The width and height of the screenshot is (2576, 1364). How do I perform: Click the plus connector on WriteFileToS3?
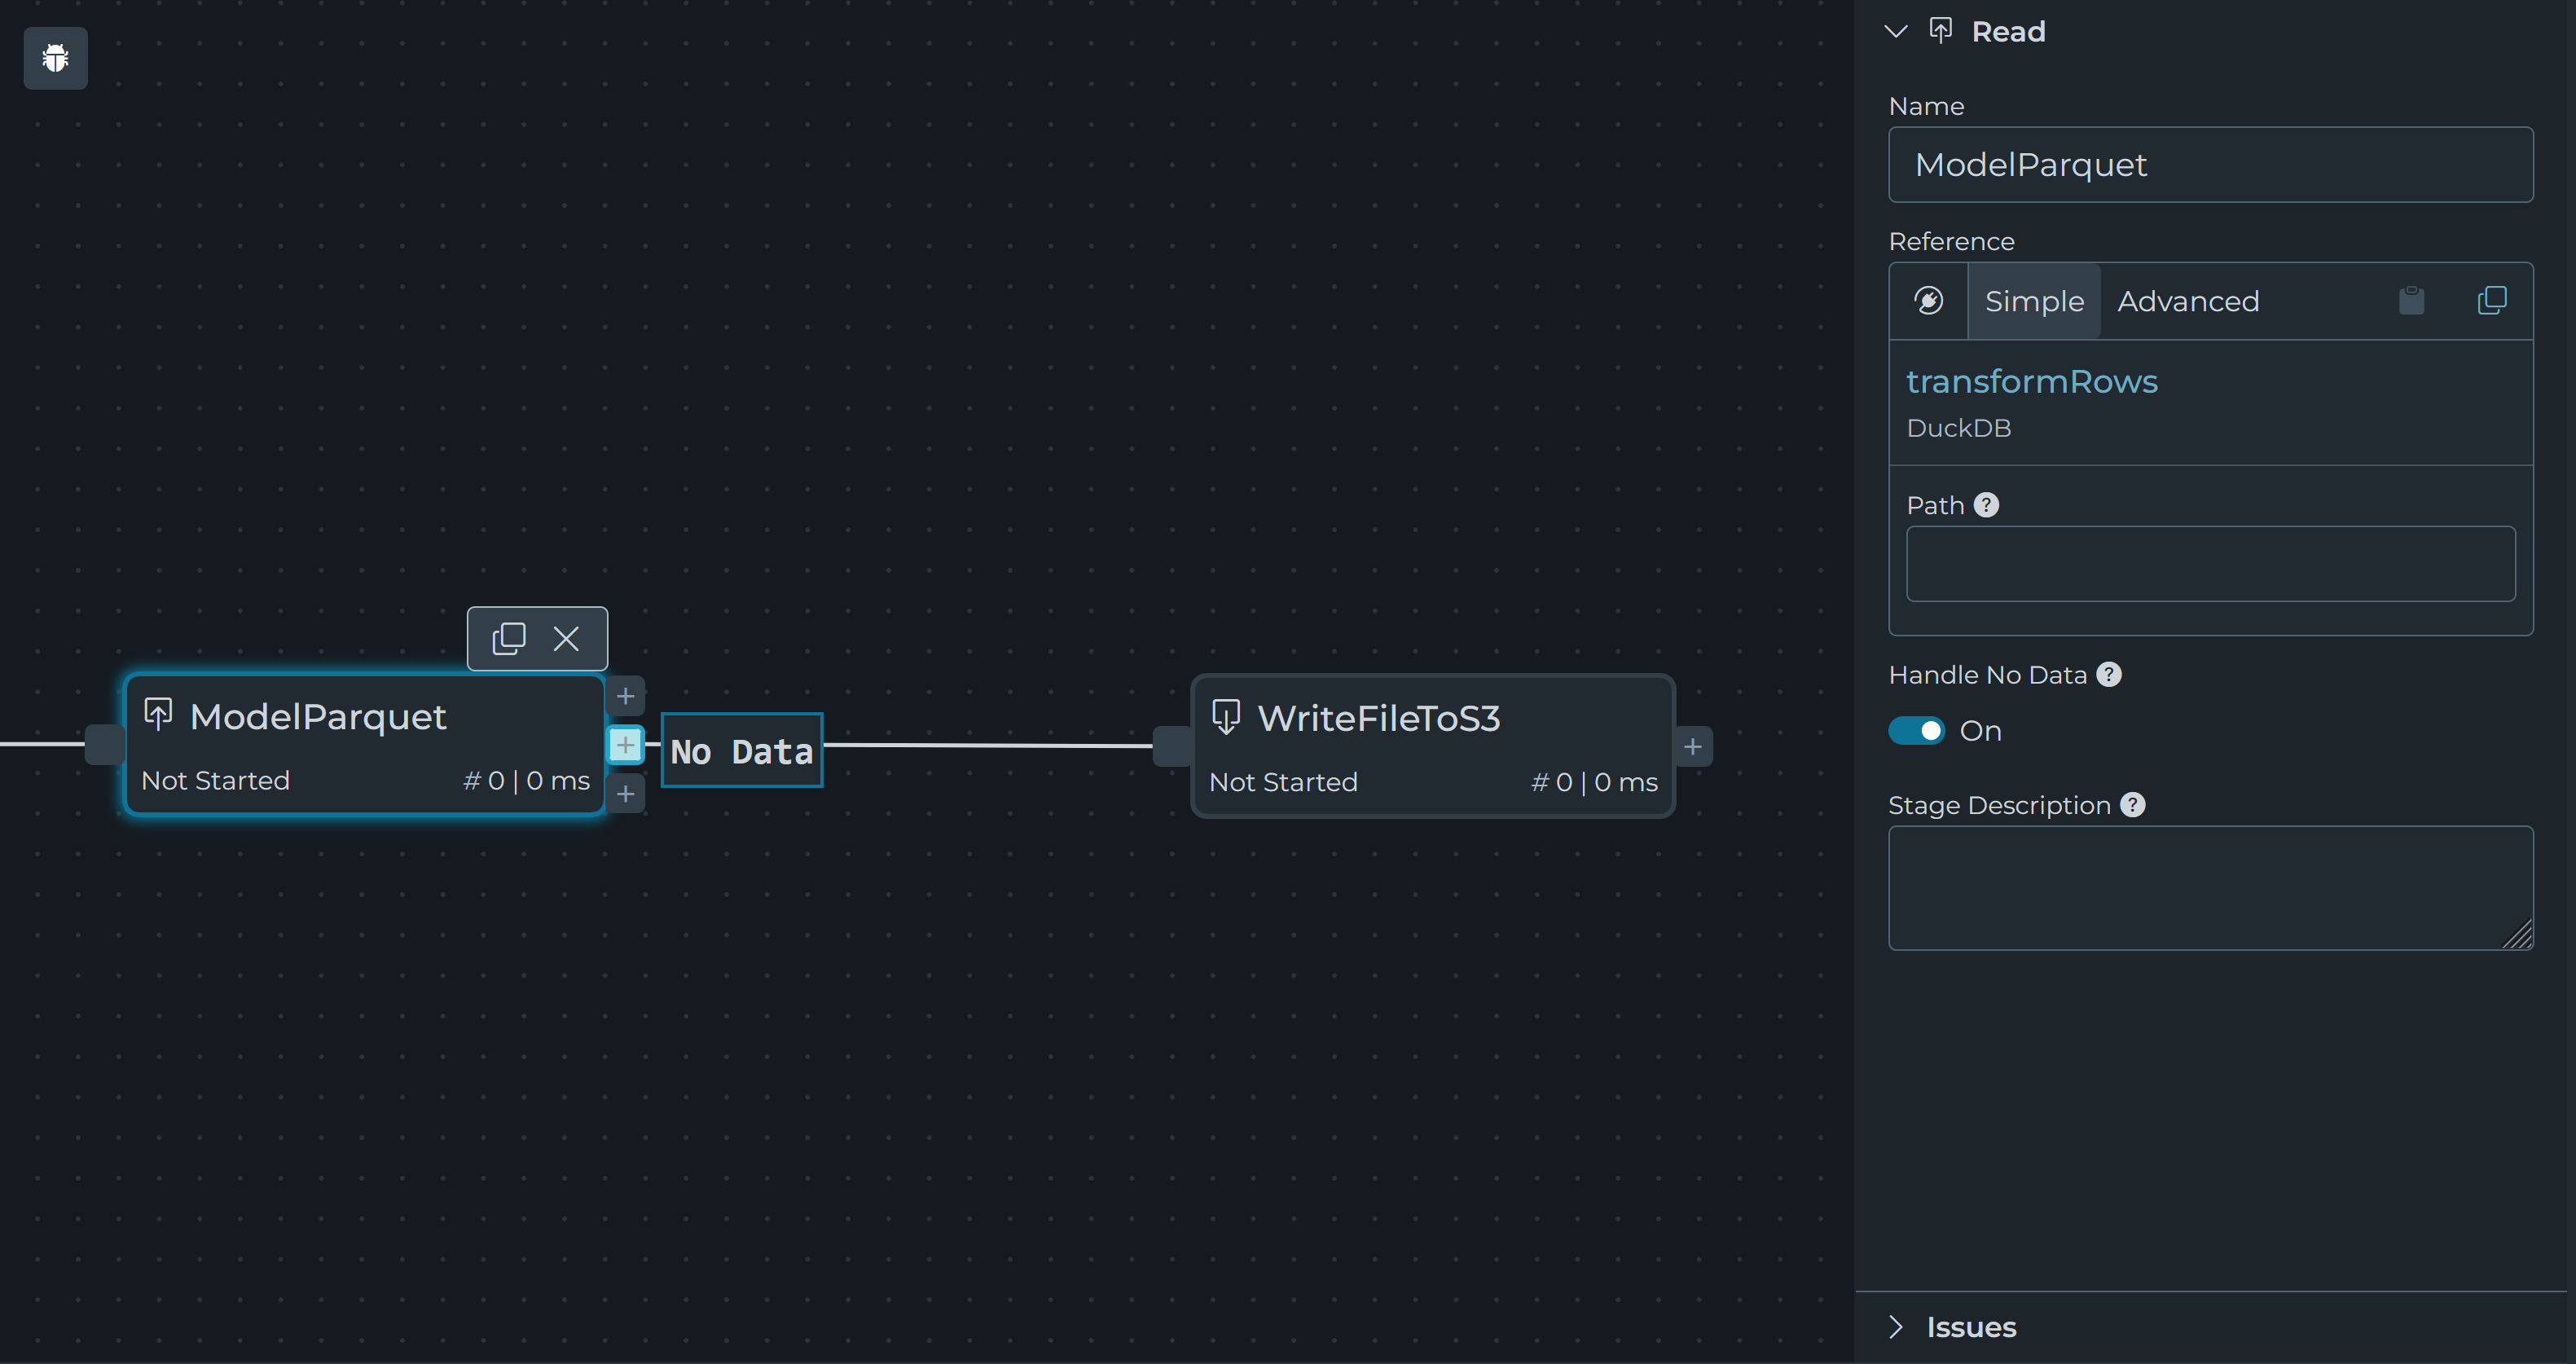coord(1693,747)
